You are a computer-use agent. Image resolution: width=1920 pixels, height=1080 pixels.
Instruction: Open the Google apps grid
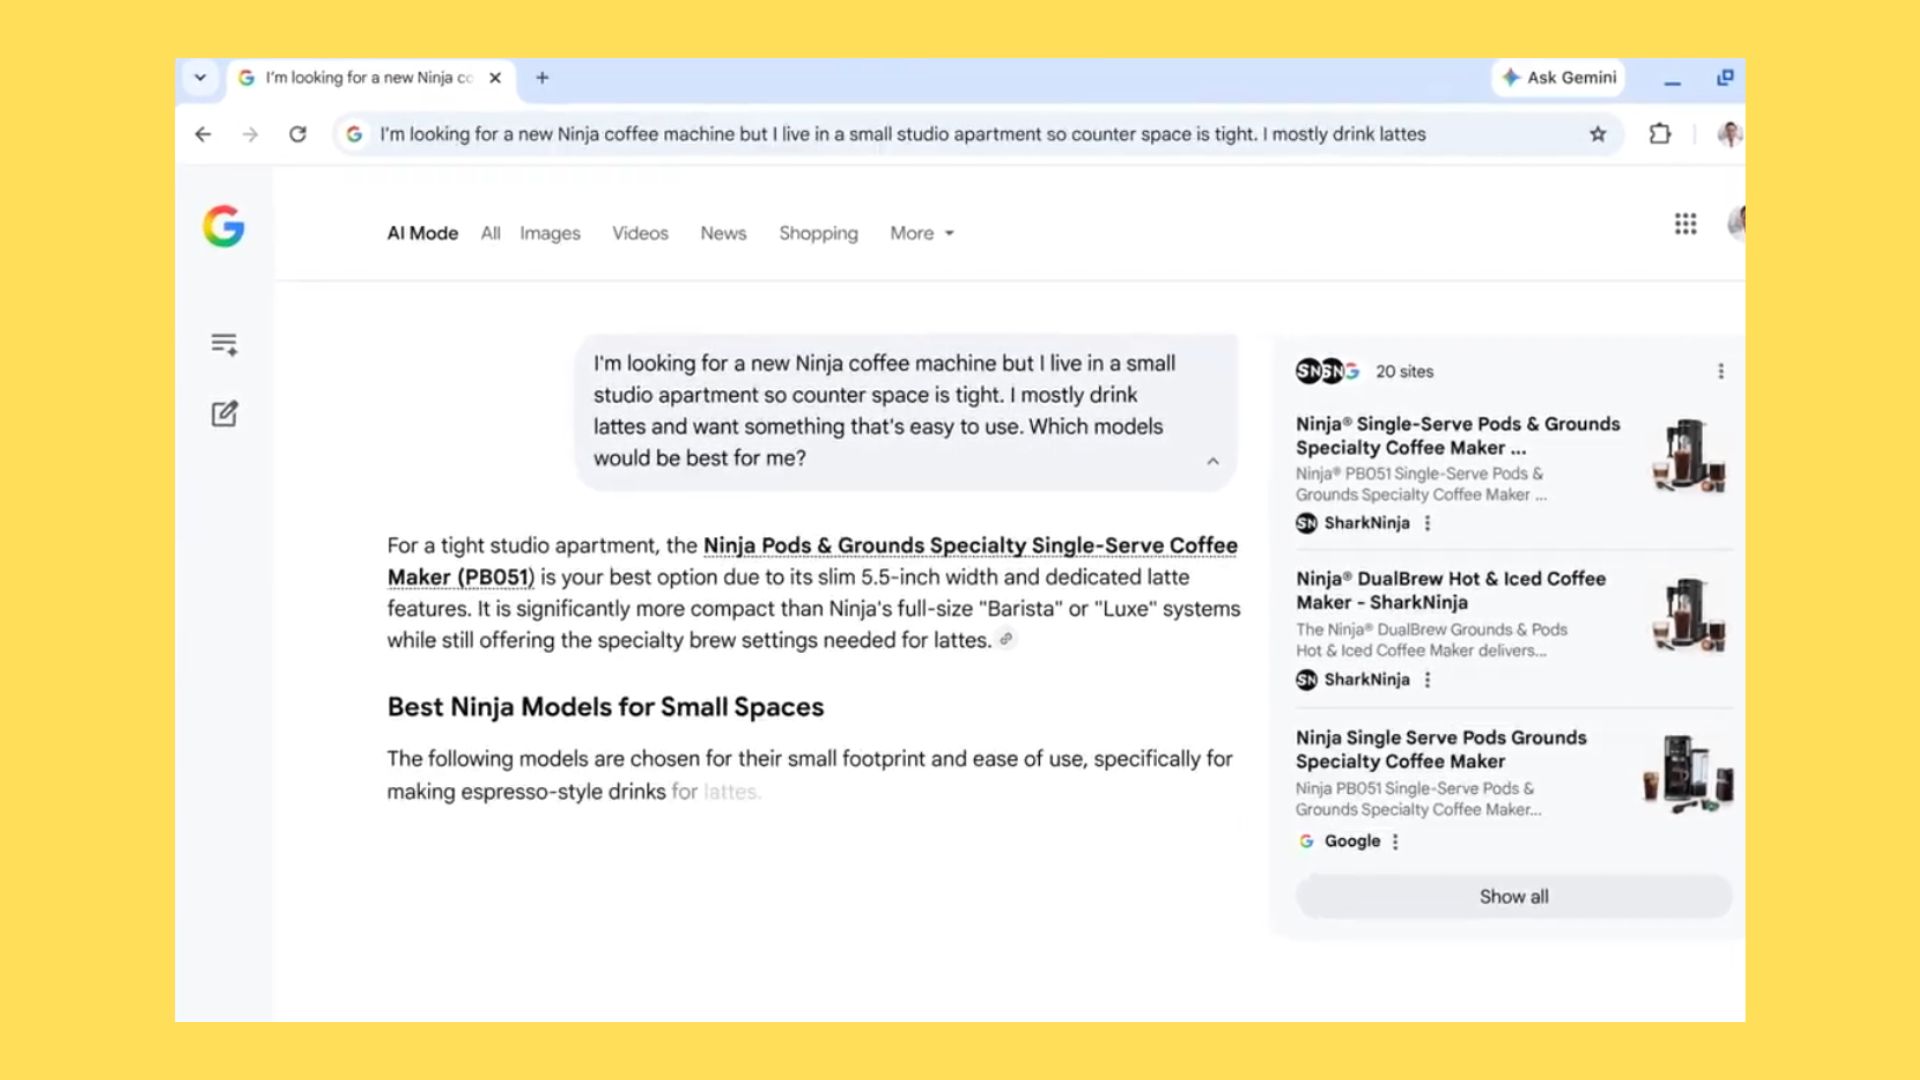point(1685,224)
